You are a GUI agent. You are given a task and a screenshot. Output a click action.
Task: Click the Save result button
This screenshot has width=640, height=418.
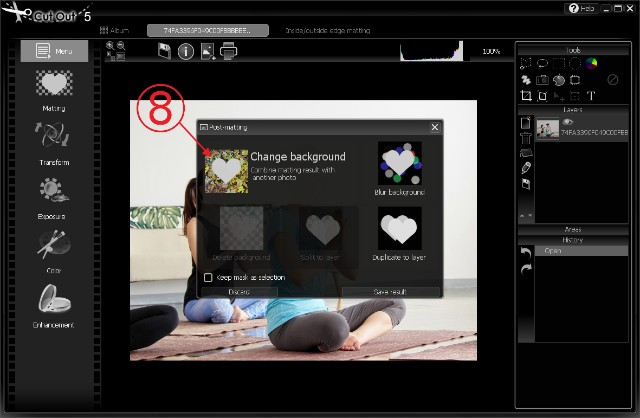pos(390,292)
